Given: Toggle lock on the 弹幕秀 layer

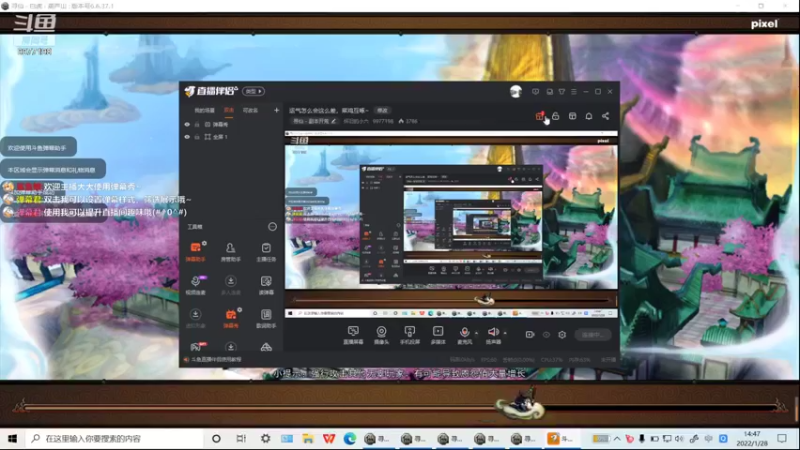Looking at the screenshot, I should click(x=197, y=124).
